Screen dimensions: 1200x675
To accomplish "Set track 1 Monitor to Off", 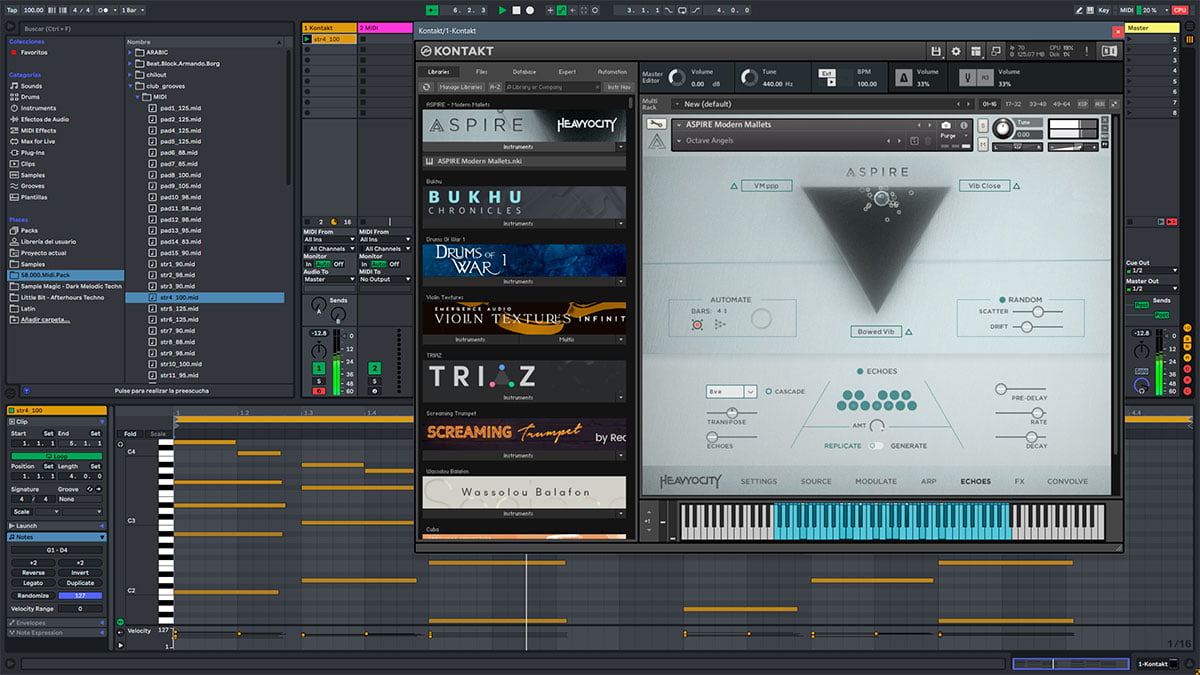I will tap(338, 264).
